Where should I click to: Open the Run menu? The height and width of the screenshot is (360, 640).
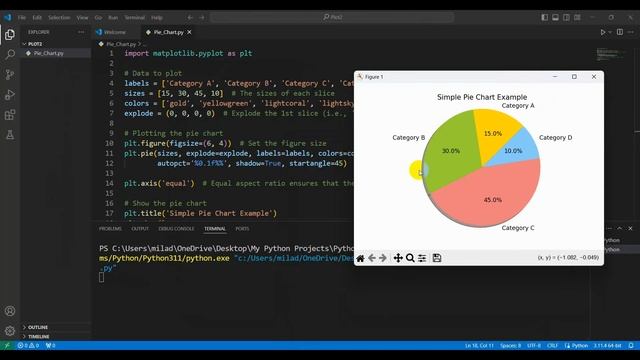pyautogui.click(x=113, y=18)
